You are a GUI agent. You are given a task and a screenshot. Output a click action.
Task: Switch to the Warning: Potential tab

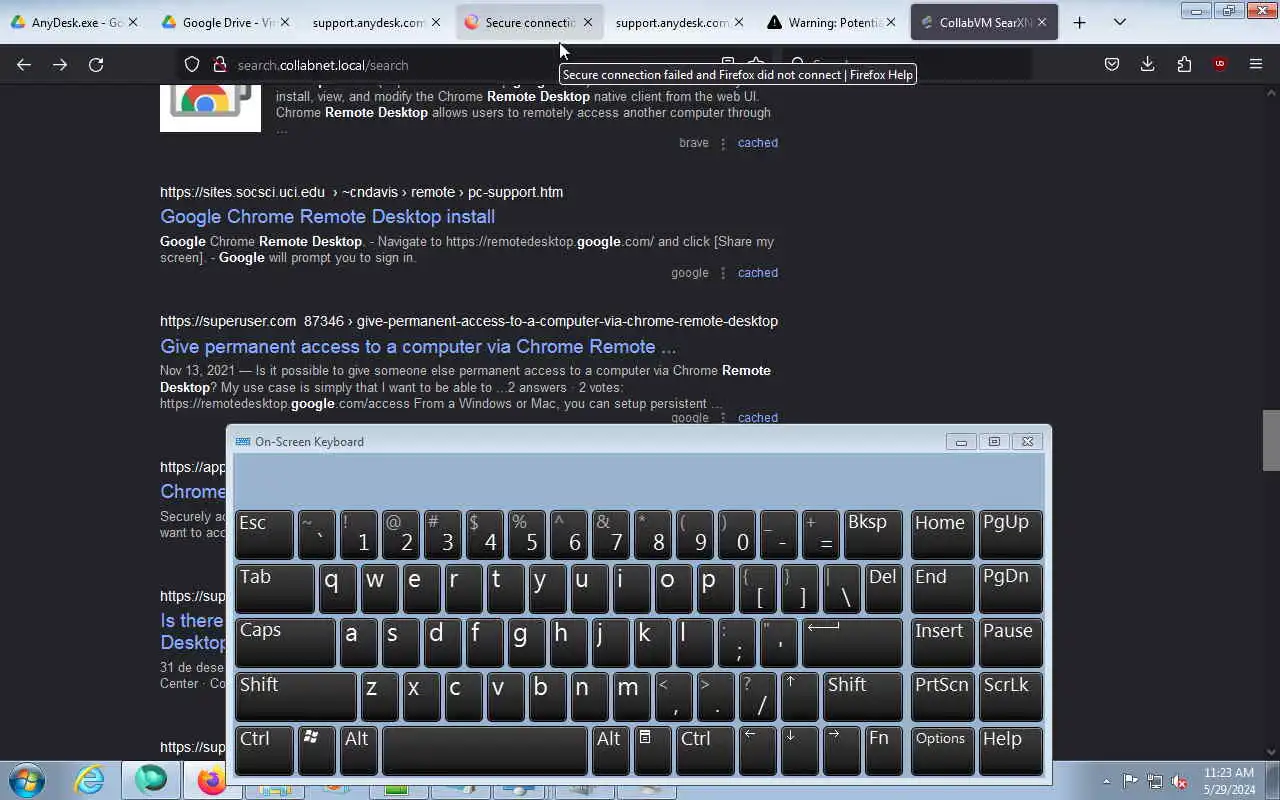pyautogui.click(x=833, y=22)
